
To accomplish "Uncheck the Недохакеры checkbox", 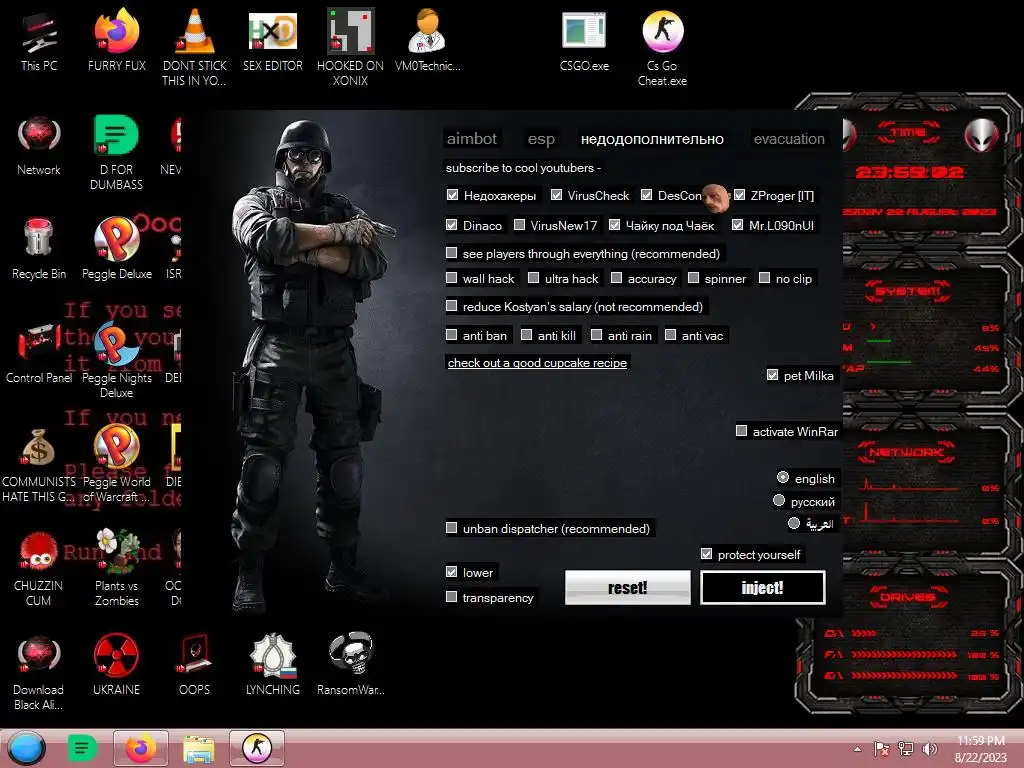I will point(452,195).
